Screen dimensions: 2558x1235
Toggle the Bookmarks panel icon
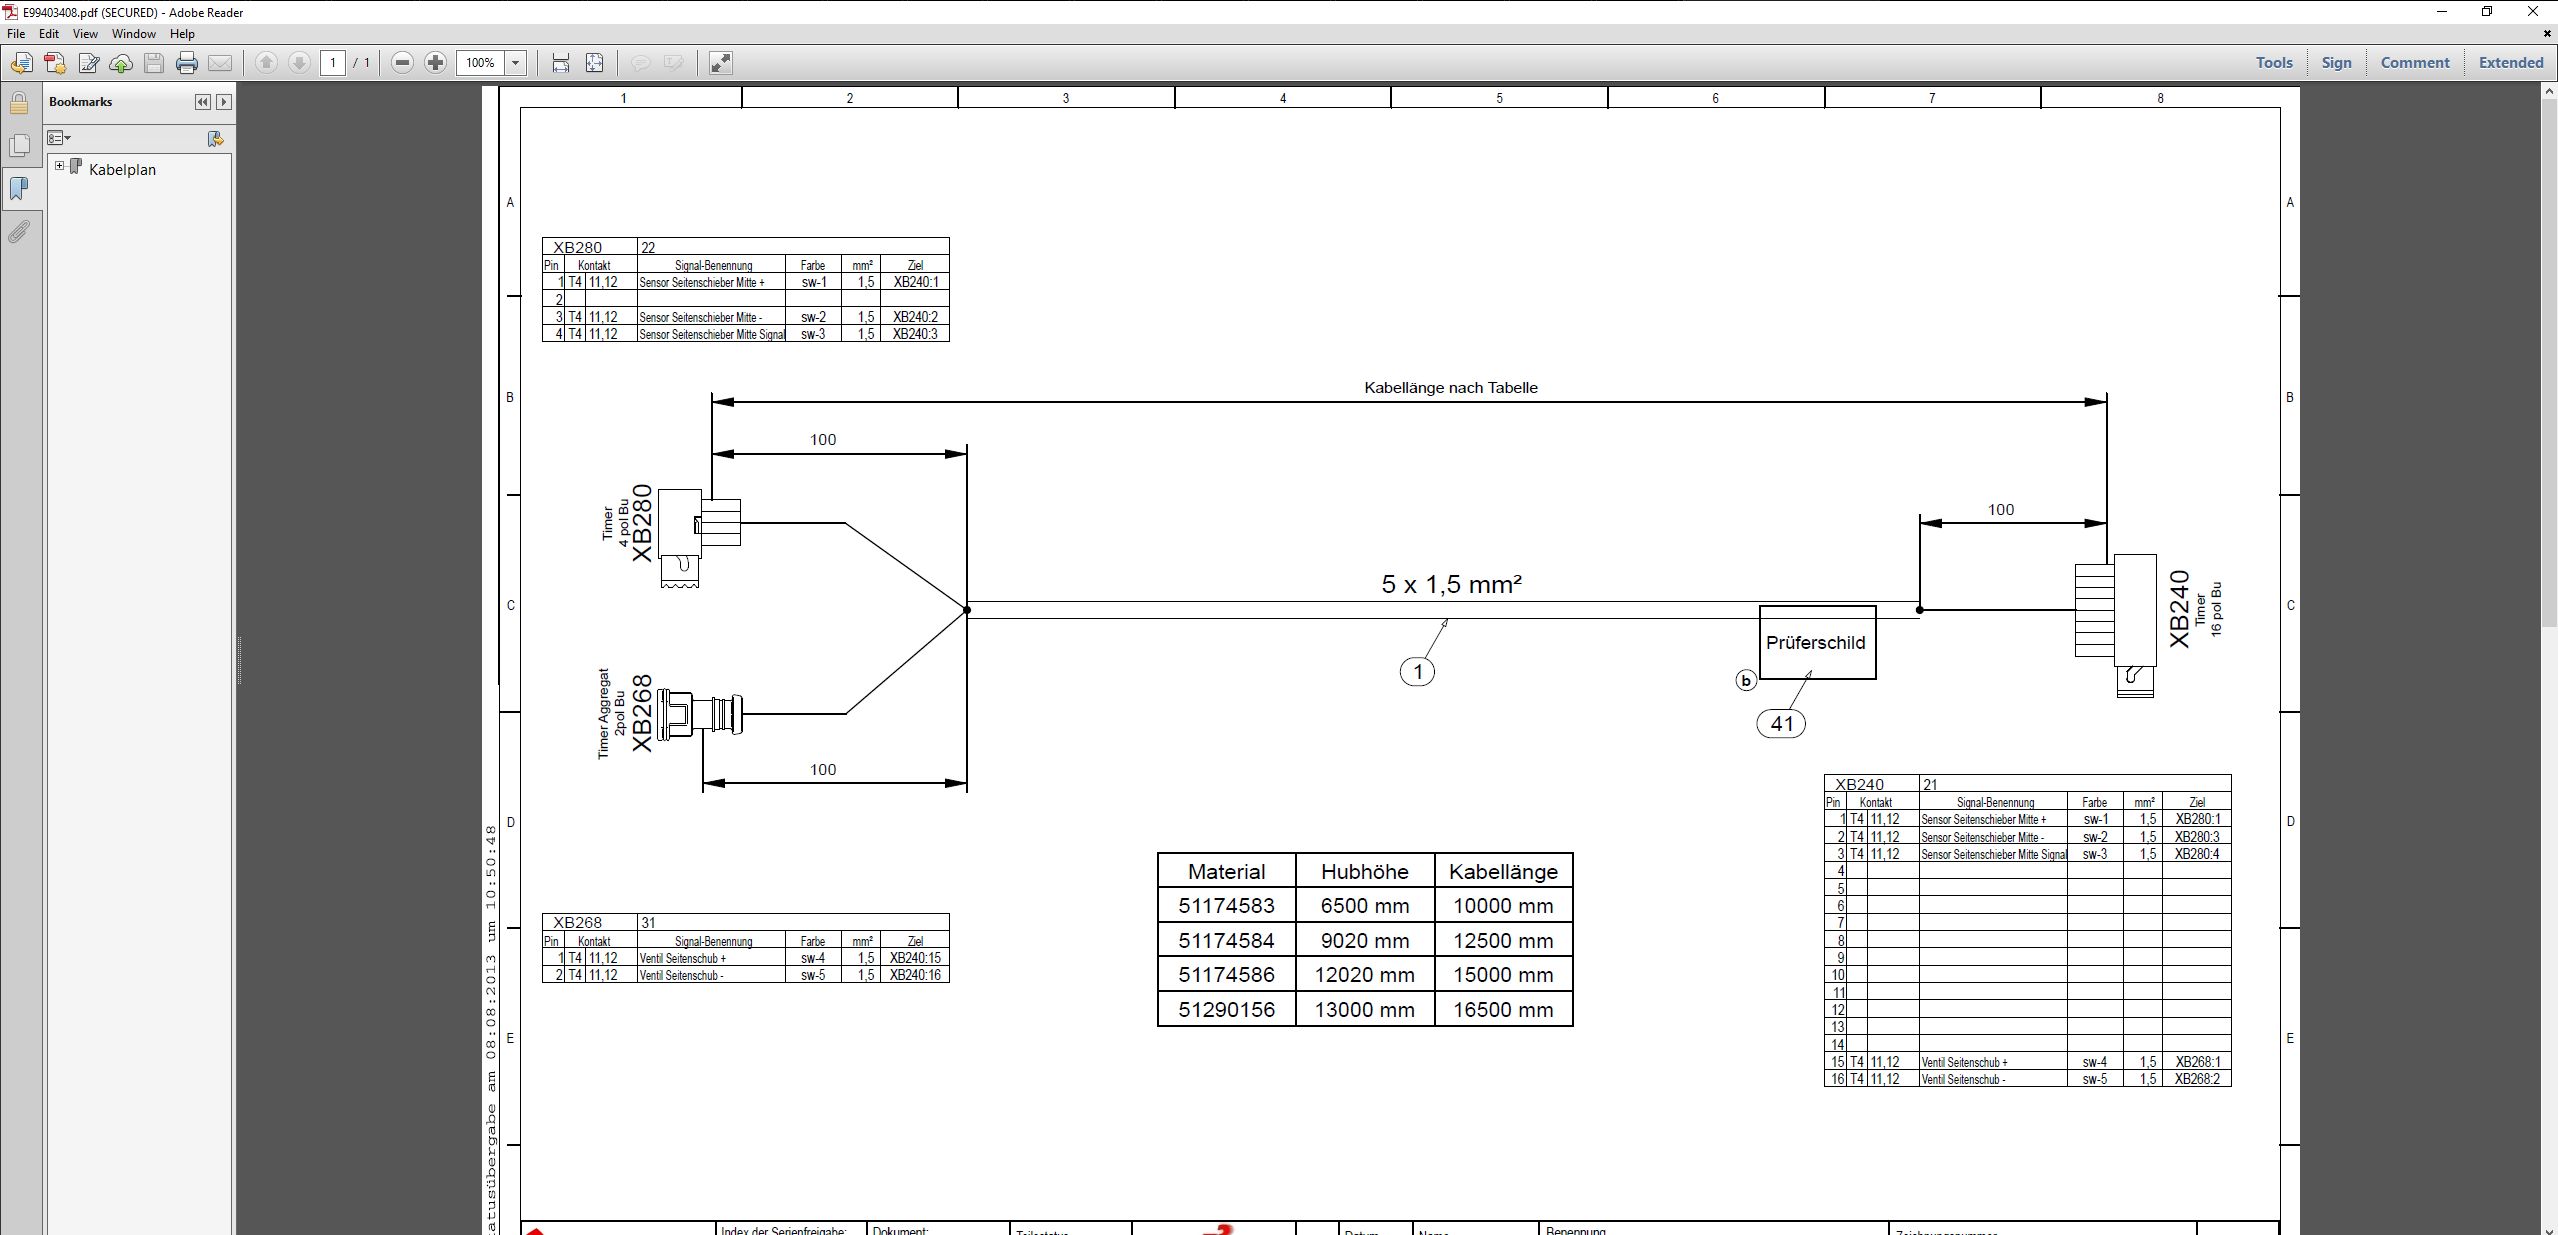pos(19,189)
